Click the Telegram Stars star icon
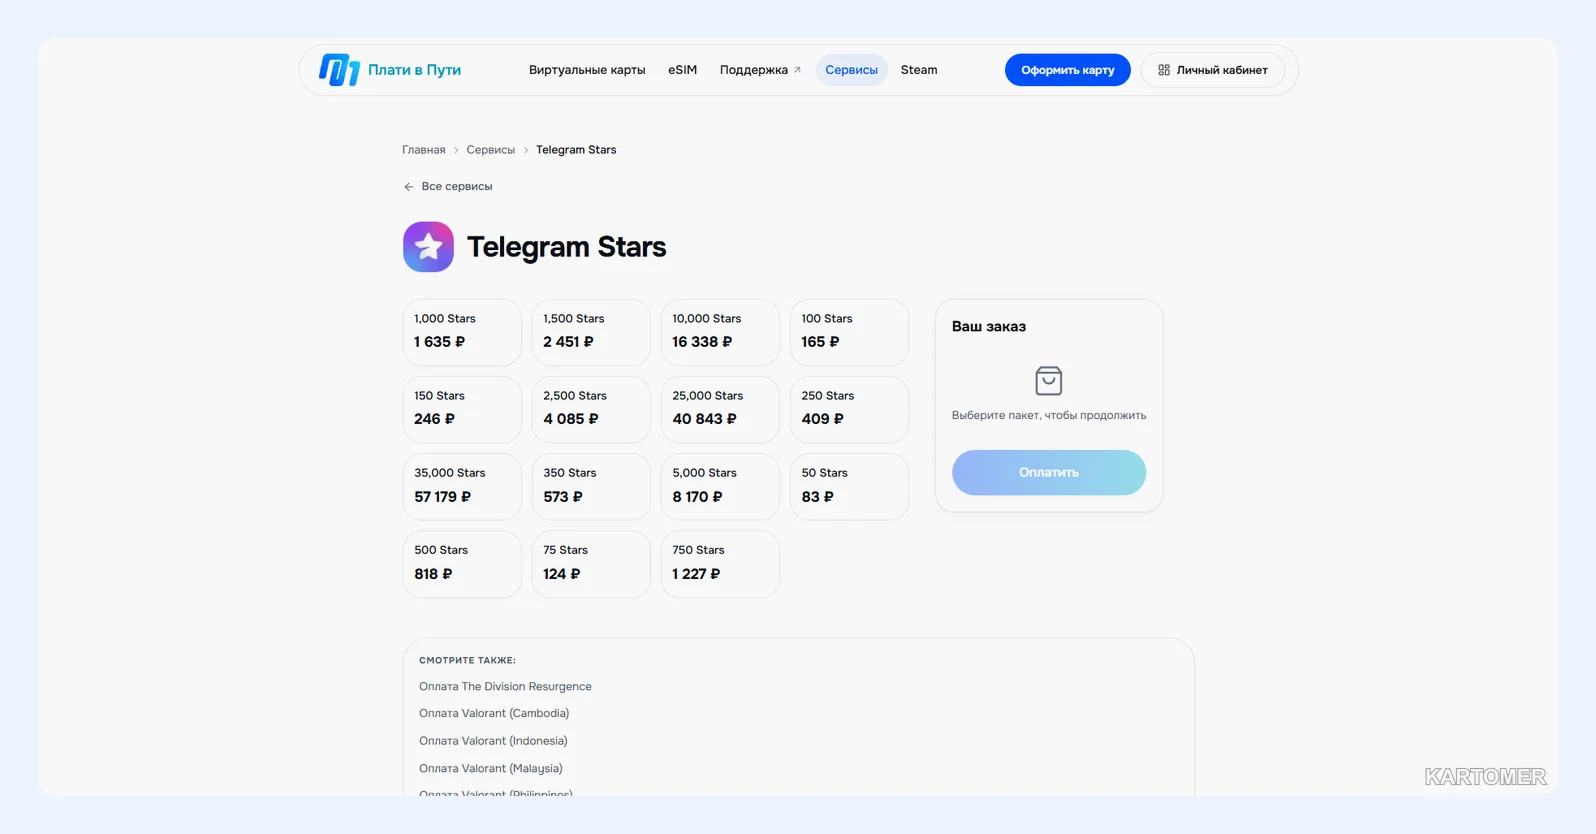This screenshot has width=1596, height=834. [x=428, y=247]
